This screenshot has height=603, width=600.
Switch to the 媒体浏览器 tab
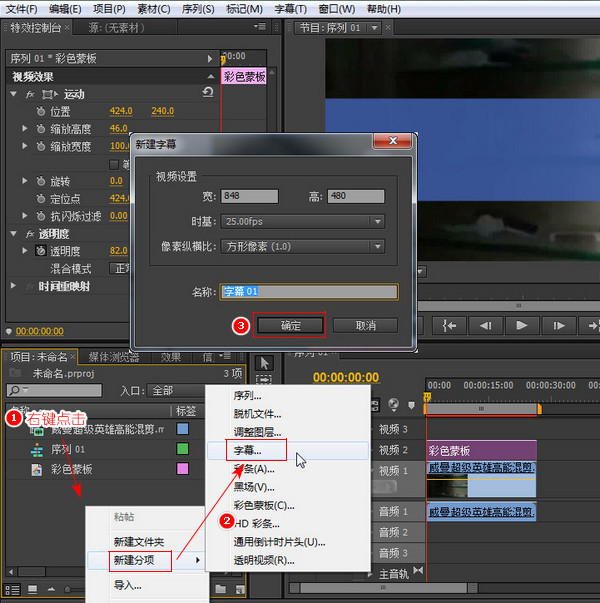coord(114,357)
